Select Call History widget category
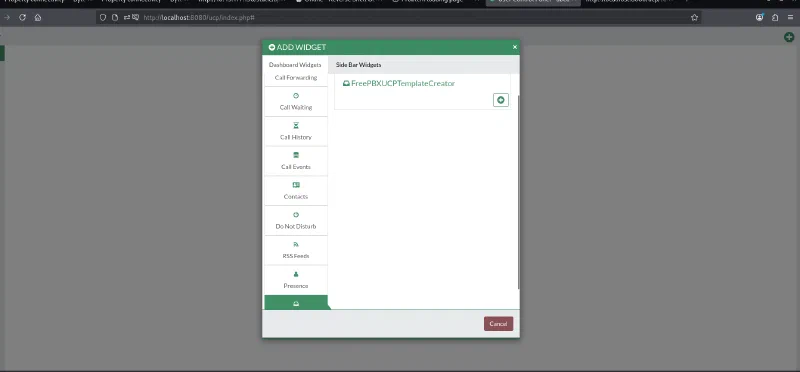Viewport: 800px width, 372px height. pos(295,131)
